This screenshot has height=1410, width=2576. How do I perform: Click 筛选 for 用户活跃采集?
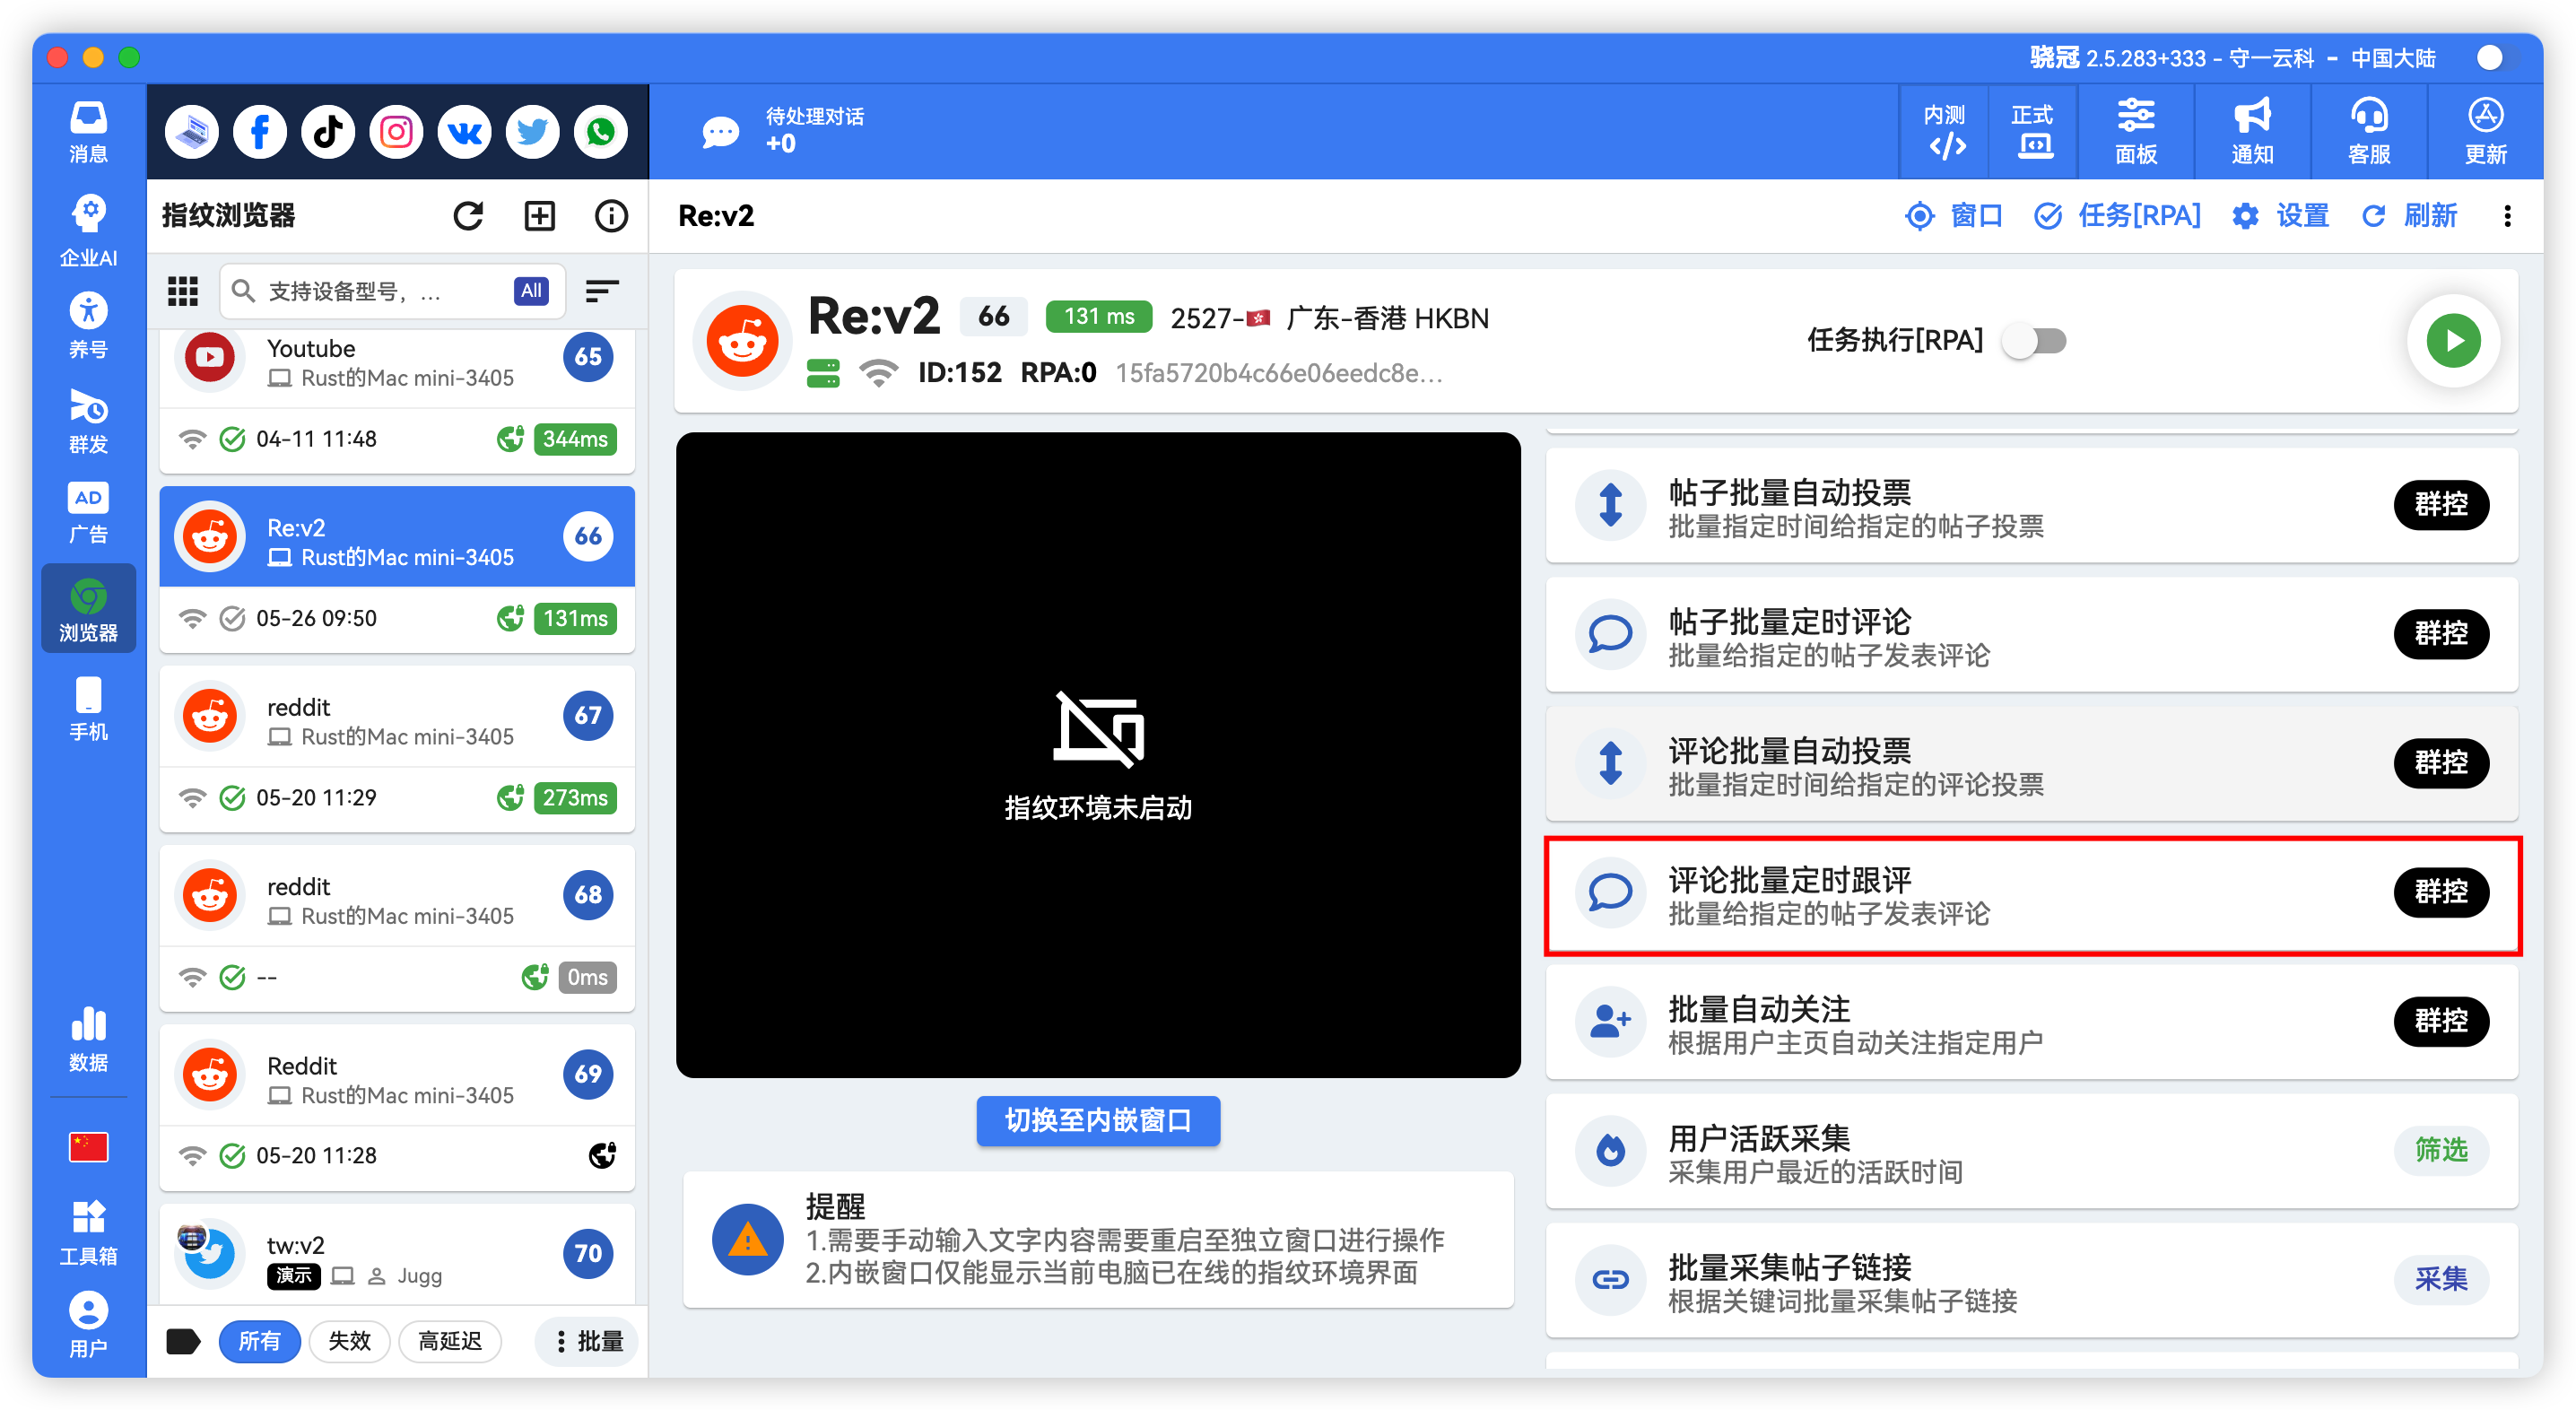point(2441,1150)
